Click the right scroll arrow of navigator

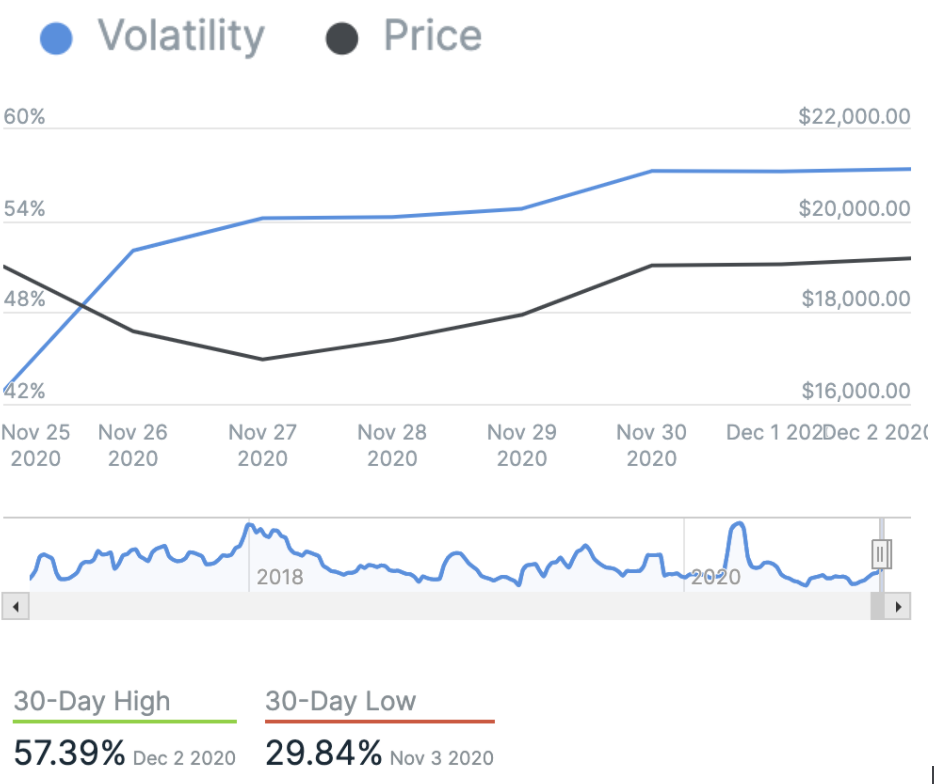pyautogui.click(x=899, y=606)
